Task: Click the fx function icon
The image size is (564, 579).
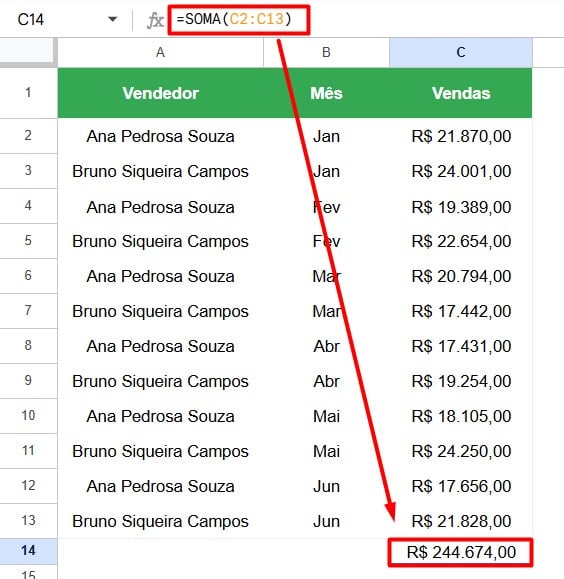Action: pyautogui.click(x=155, y=20)
